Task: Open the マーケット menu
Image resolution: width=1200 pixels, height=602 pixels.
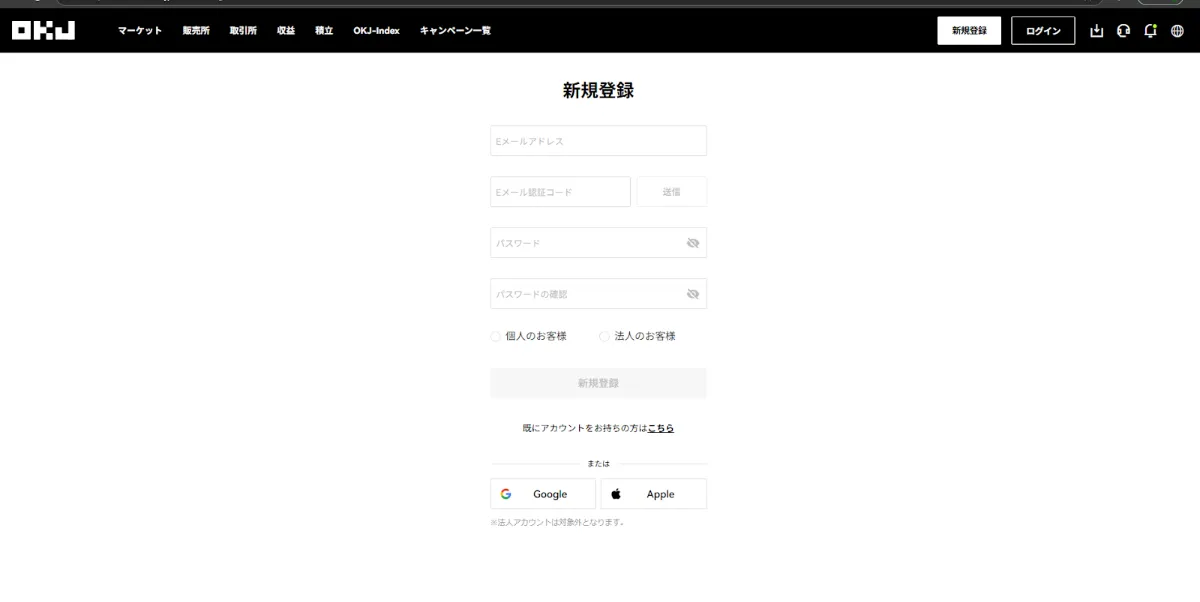Action: coord(140,31)
